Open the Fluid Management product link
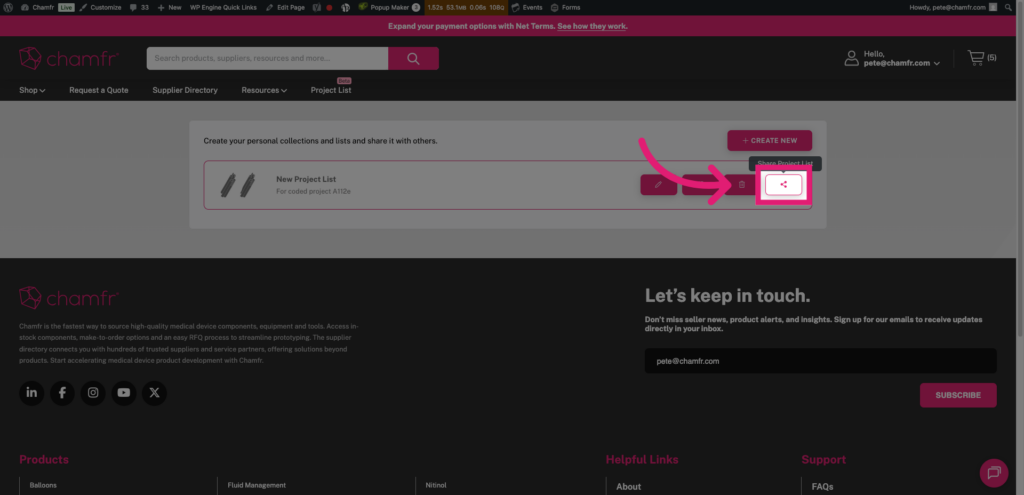Screen dimensions: 1024x495 click(x=257, y=485)
